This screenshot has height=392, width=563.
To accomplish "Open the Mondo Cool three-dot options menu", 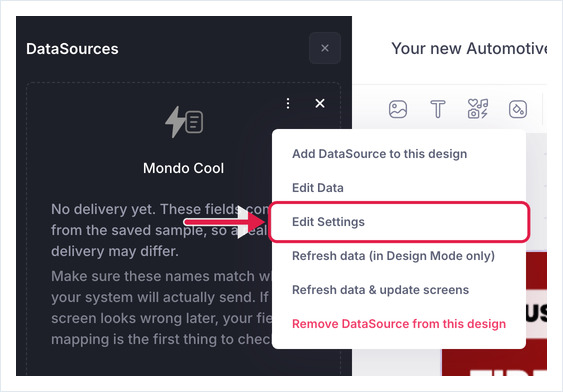I will [x=288, y=103].
